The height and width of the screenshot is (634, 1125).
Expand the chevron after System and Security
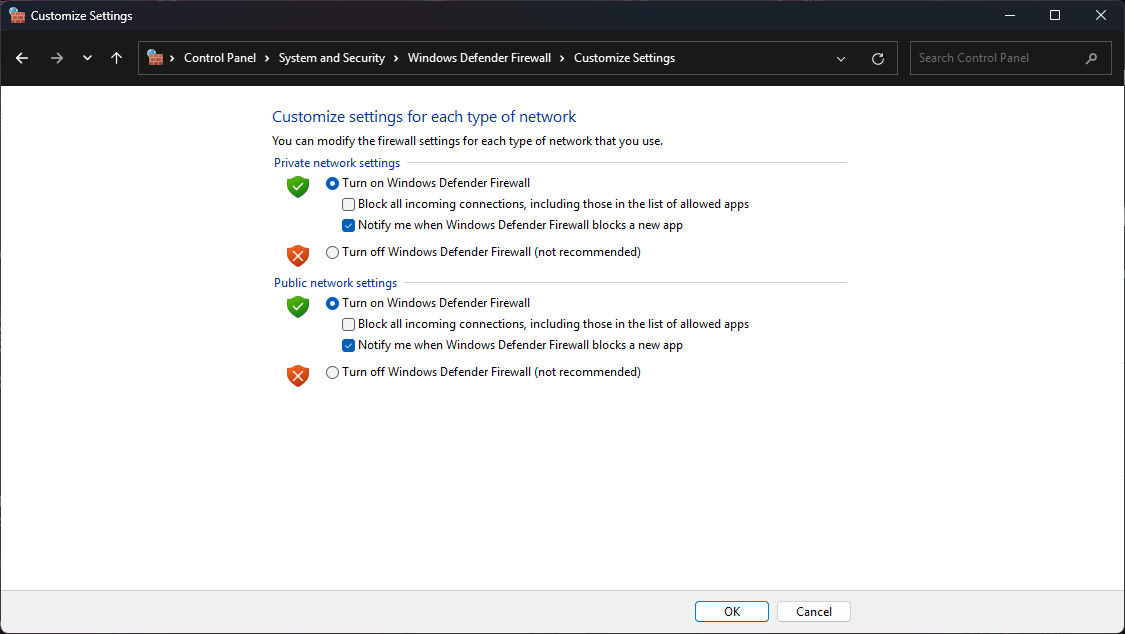(x=396, y=58)
